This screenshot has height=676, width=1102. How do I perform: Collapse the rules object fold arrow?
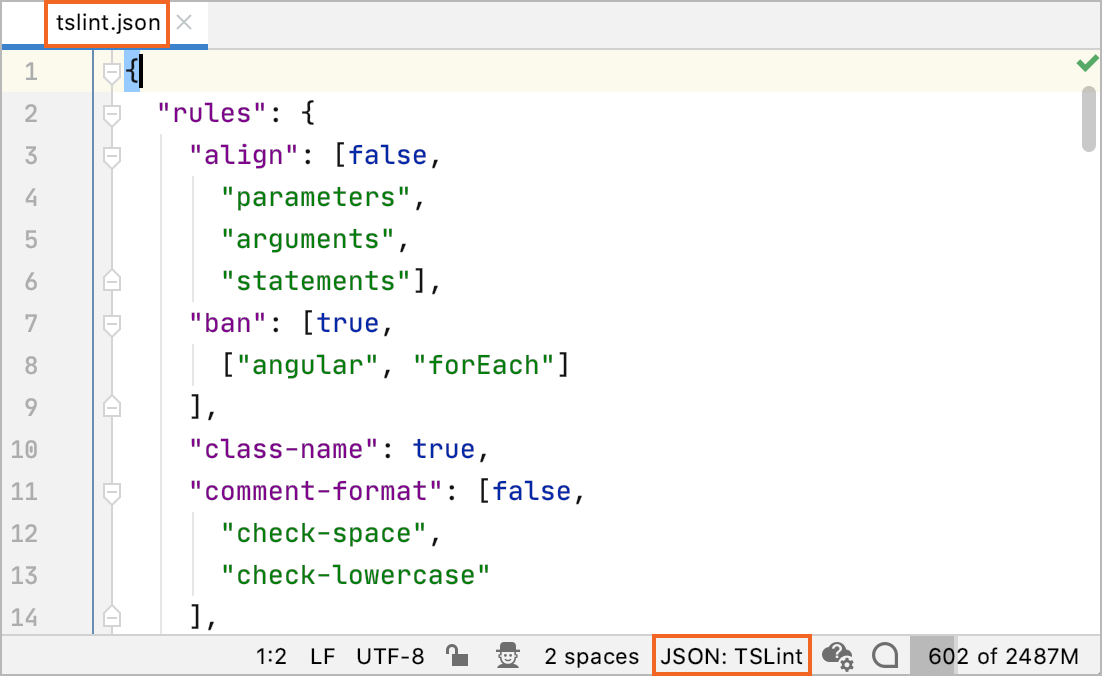click(111, 113)
